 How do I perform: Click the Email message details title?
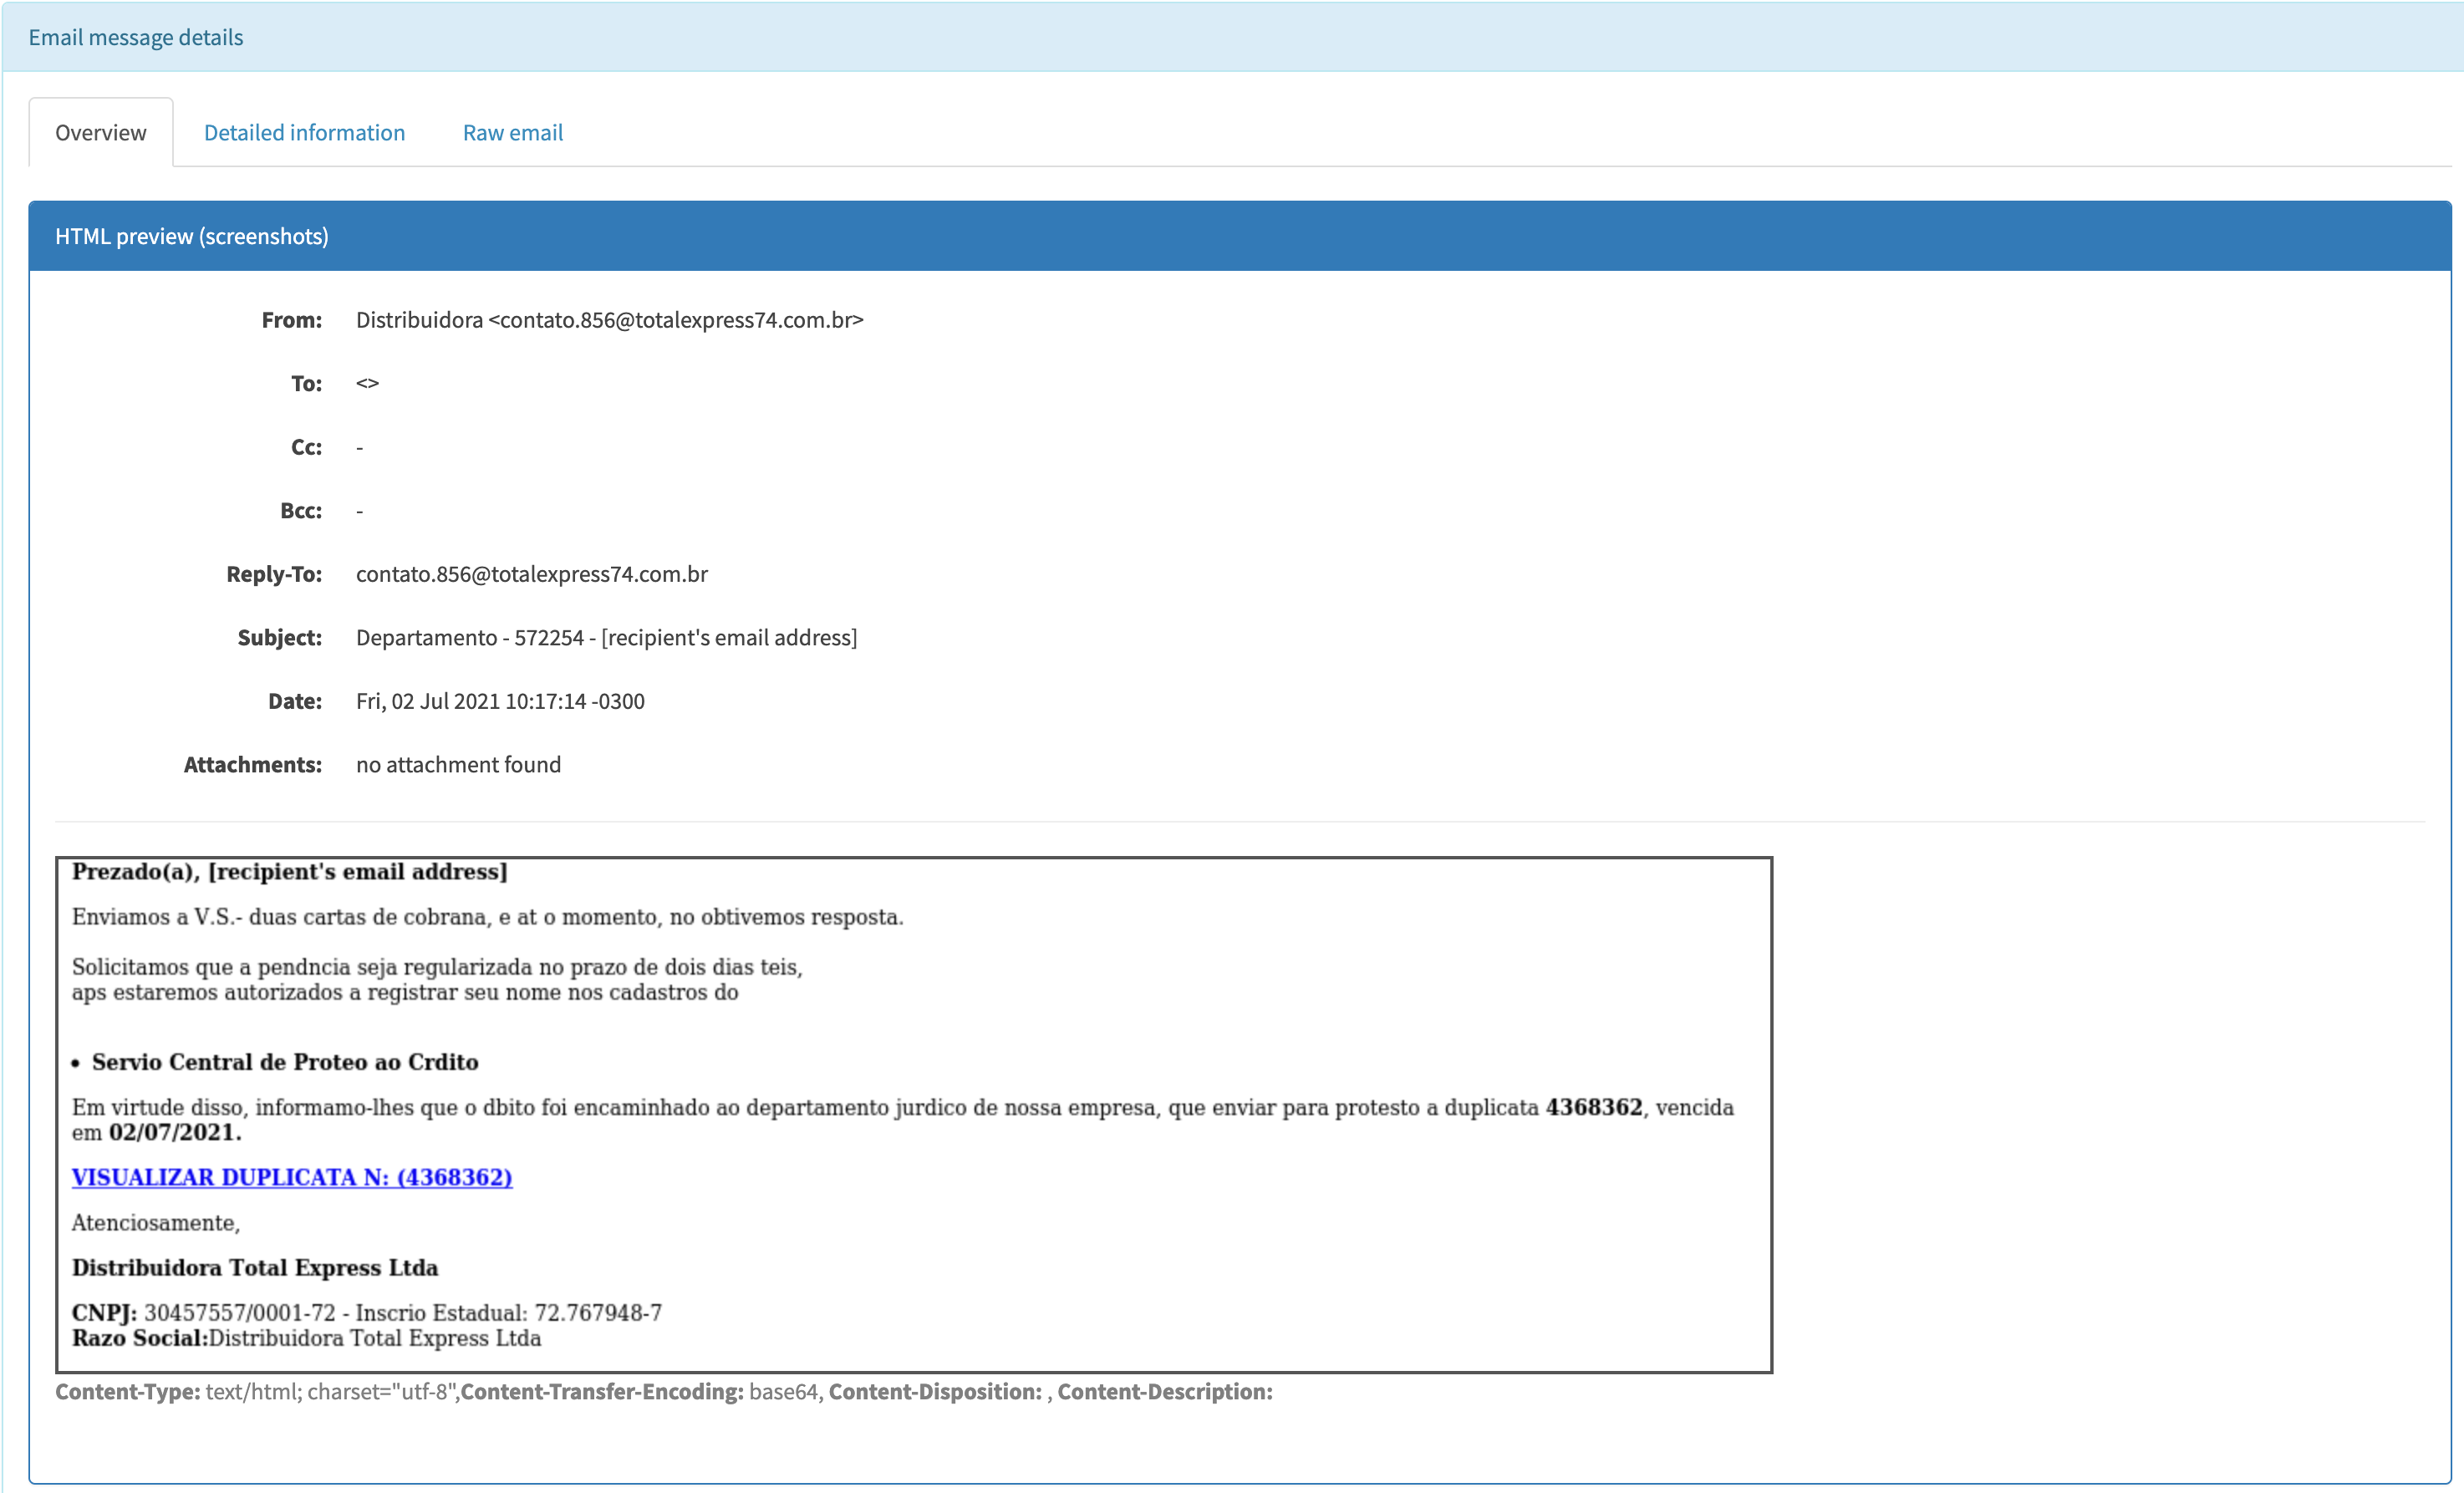pos(136,37)
